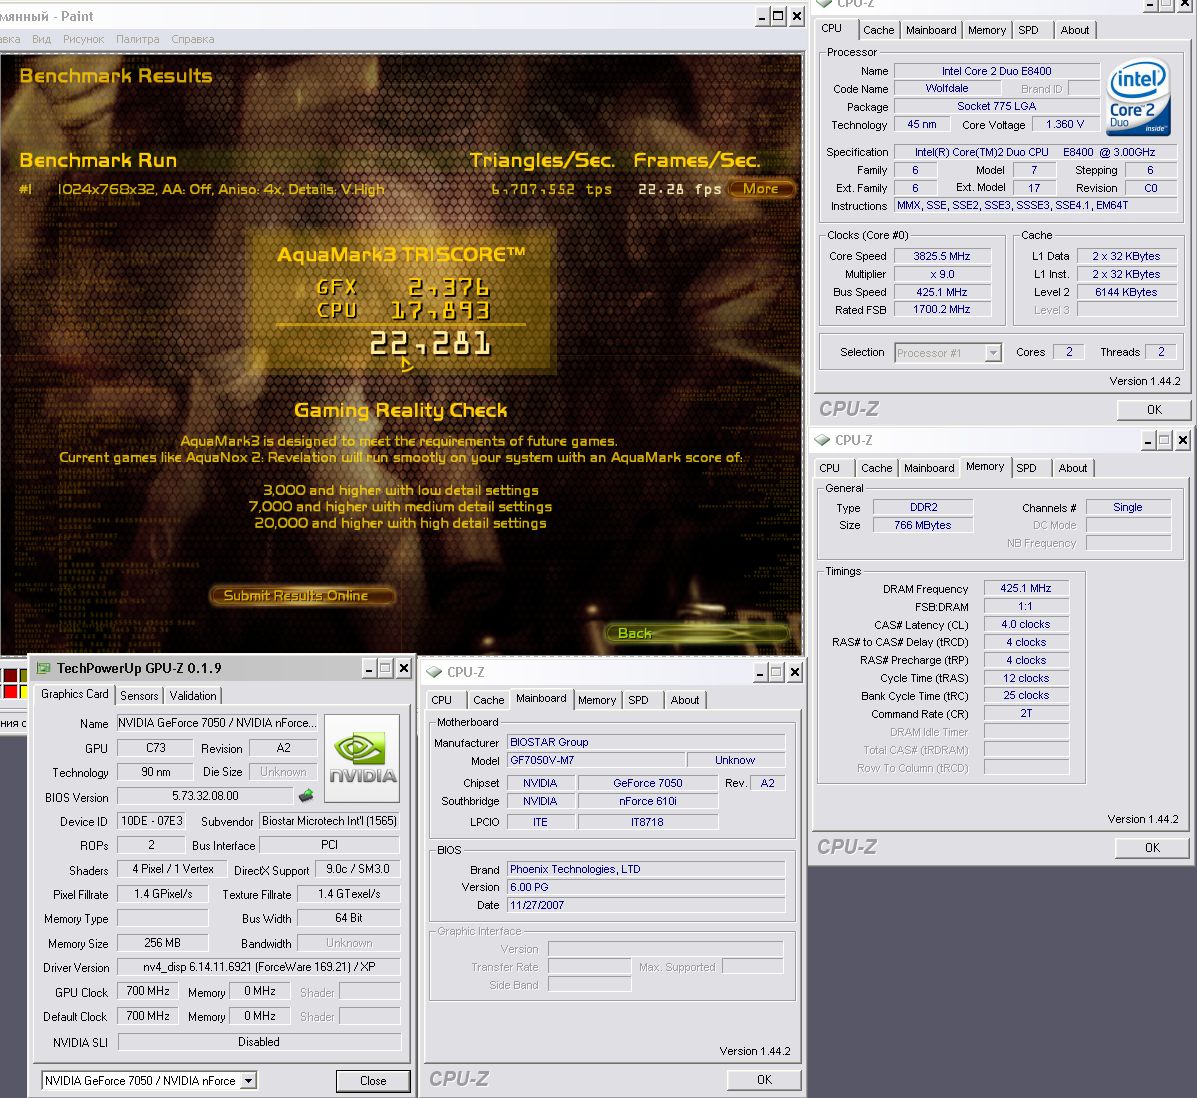This screenshot has width=1197, height=1098.
Task: Click the CPU-Z mainboard window title icon
Action: (434, 672)
